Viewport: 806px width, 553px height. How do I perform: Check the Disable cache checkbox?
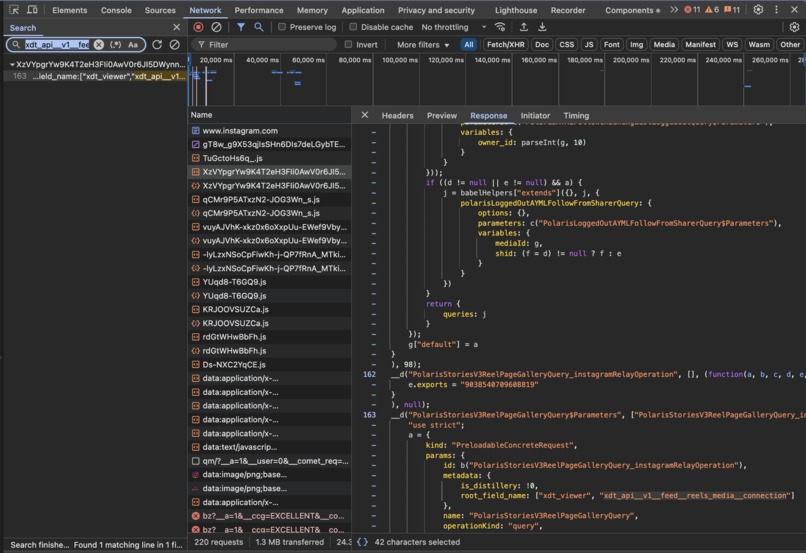coord(353,28)
